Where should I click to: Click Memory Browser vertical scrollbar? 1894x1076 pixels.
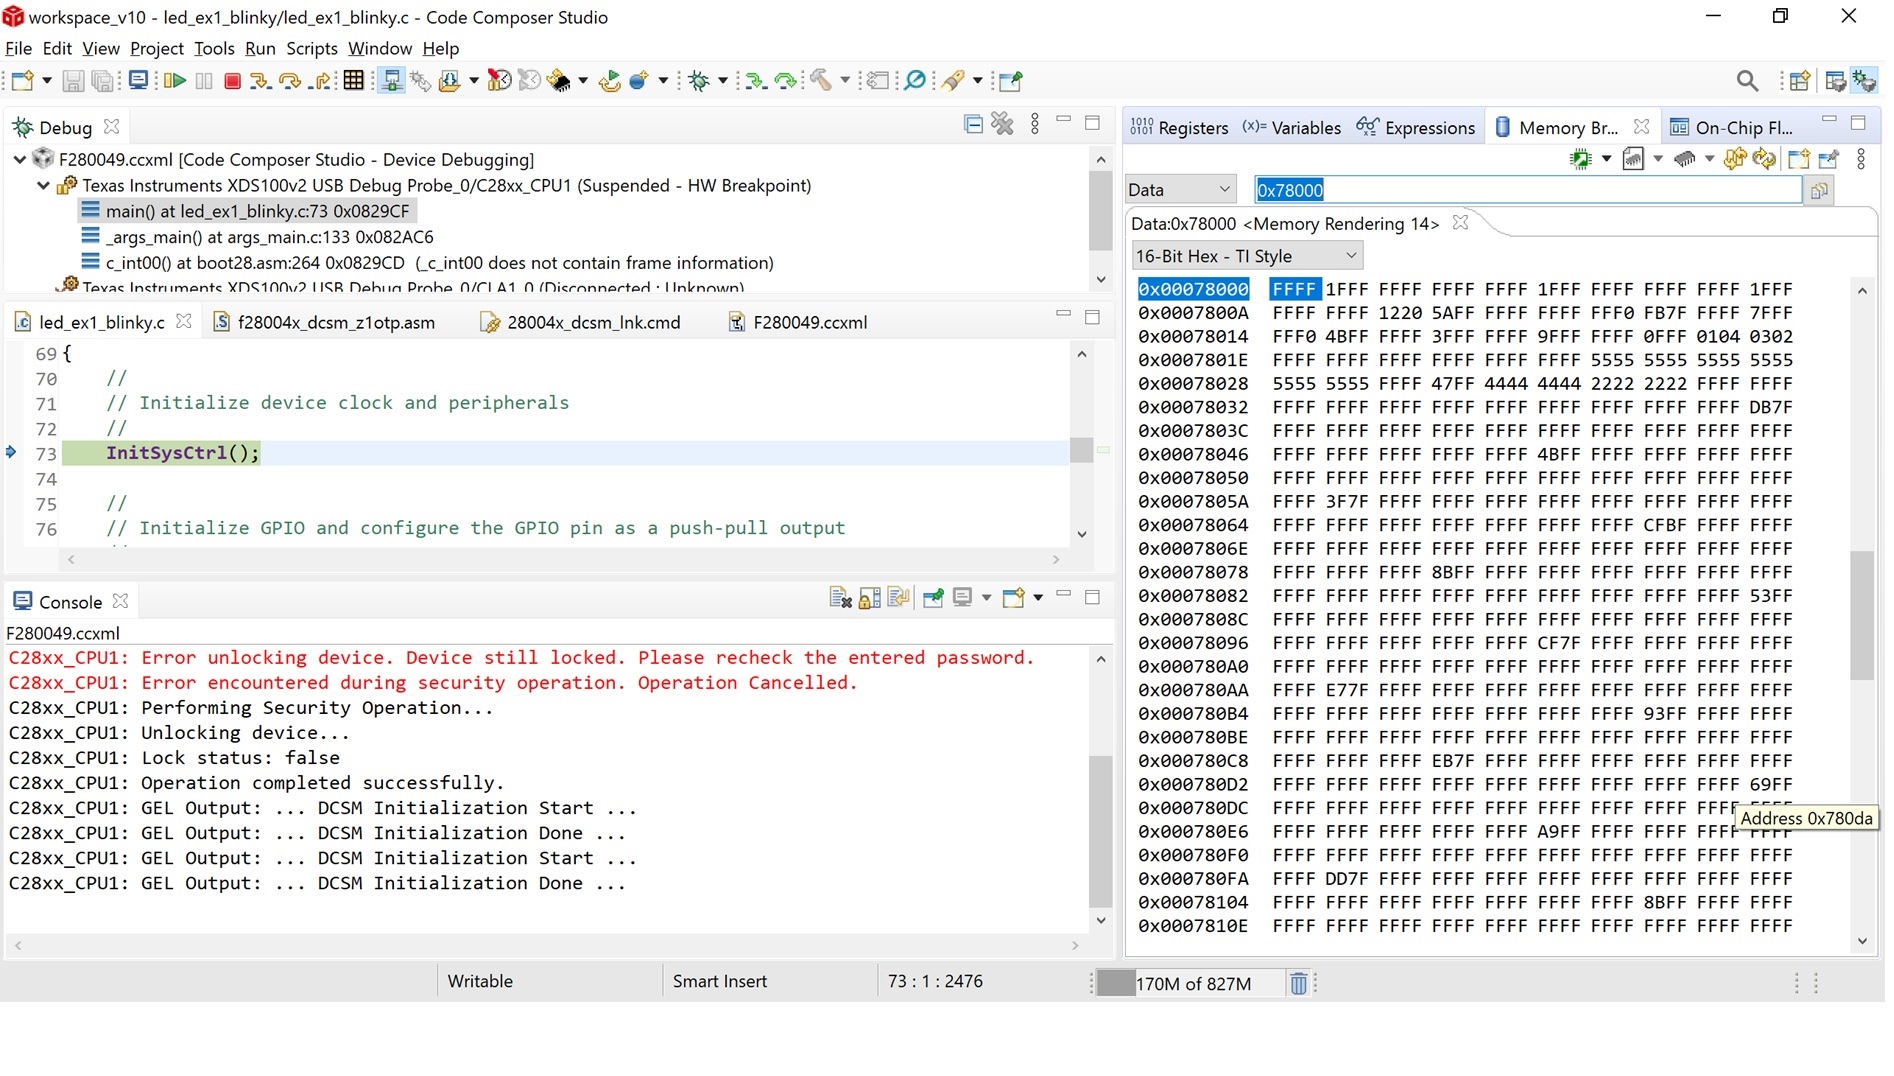1861,614
